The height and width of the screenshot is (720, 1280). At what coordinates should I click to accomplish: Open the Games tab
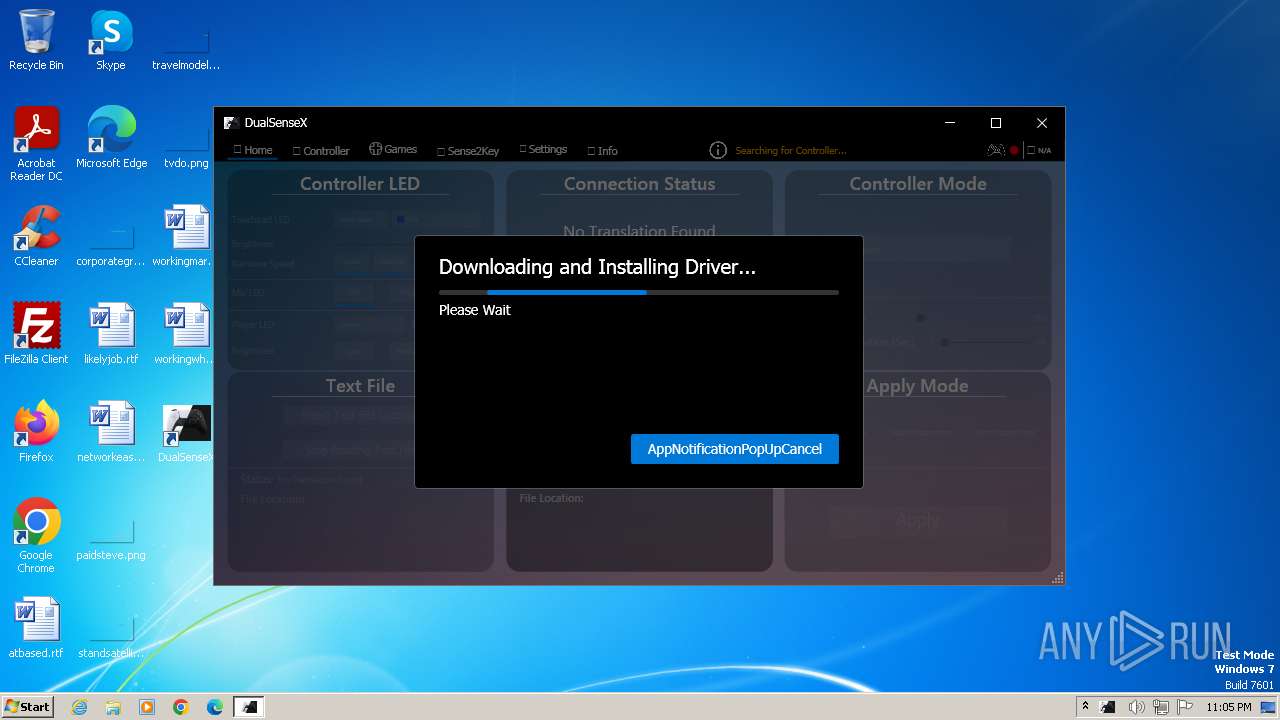(393, 149)
